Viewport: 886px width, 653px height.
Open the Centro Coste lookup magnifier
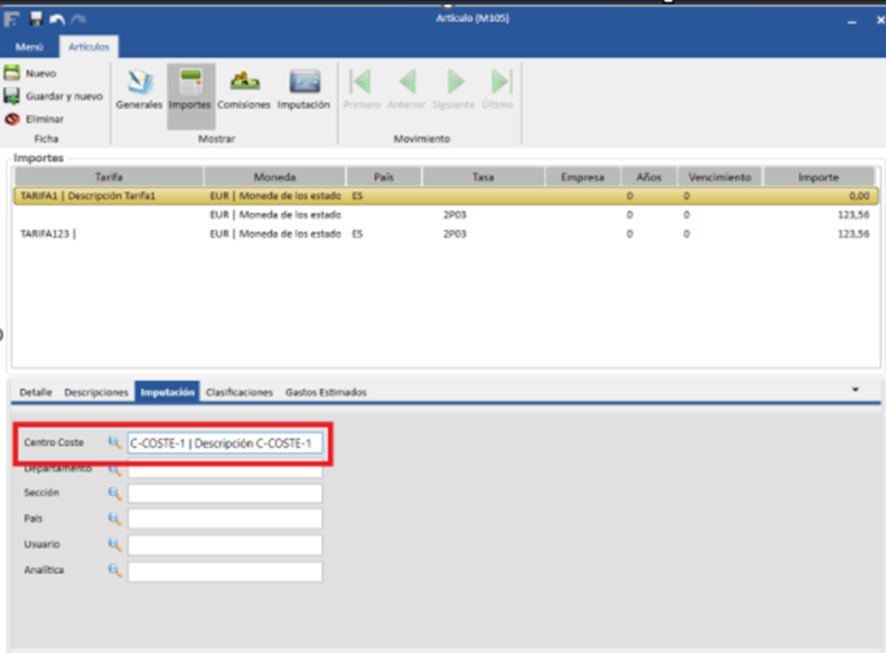coord(115,442)
